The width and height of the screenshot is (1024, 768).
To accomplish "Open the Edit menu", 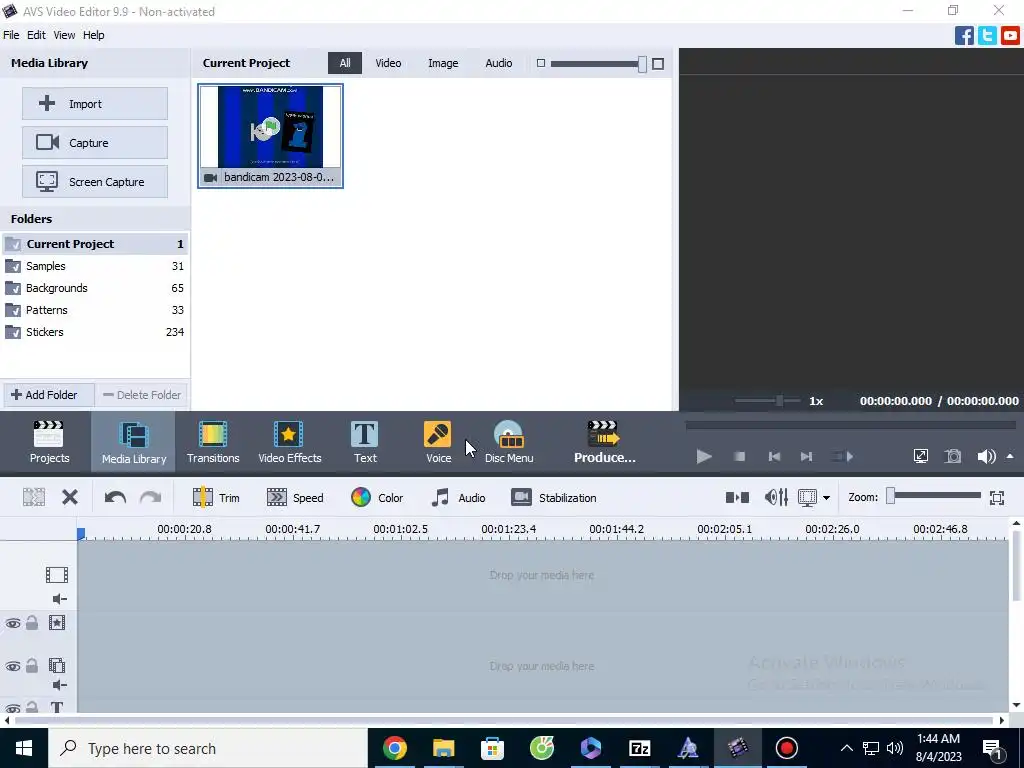I will 36,35.
